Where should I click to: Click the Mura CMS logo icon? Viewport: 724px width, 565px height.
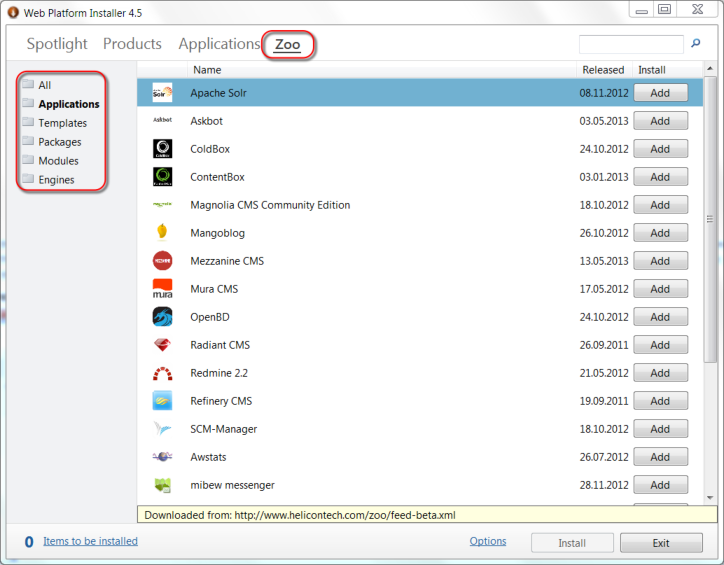click(162, 289)
